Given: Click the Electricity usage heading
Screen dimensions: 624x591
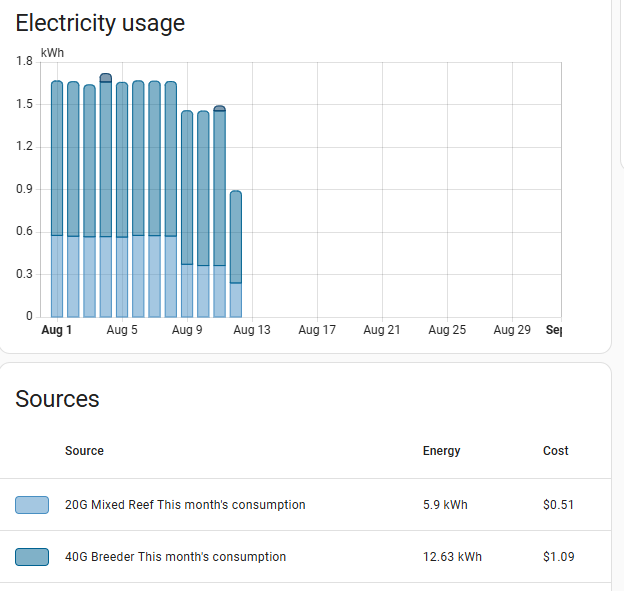Looking at the screenshot, I should pos(100,23).
